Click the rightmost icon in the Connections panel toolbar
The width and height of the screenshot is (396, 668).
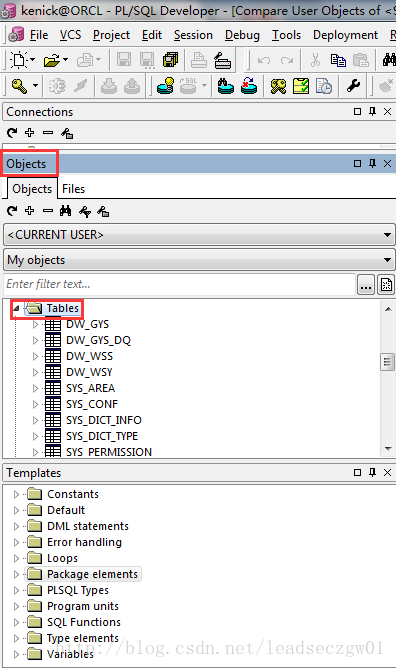click(x=67, y=133)
